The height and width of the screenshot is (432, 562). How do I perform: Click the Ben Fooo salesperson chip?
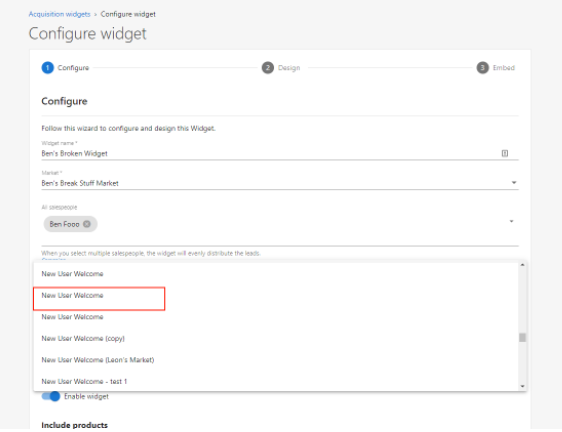70,224
